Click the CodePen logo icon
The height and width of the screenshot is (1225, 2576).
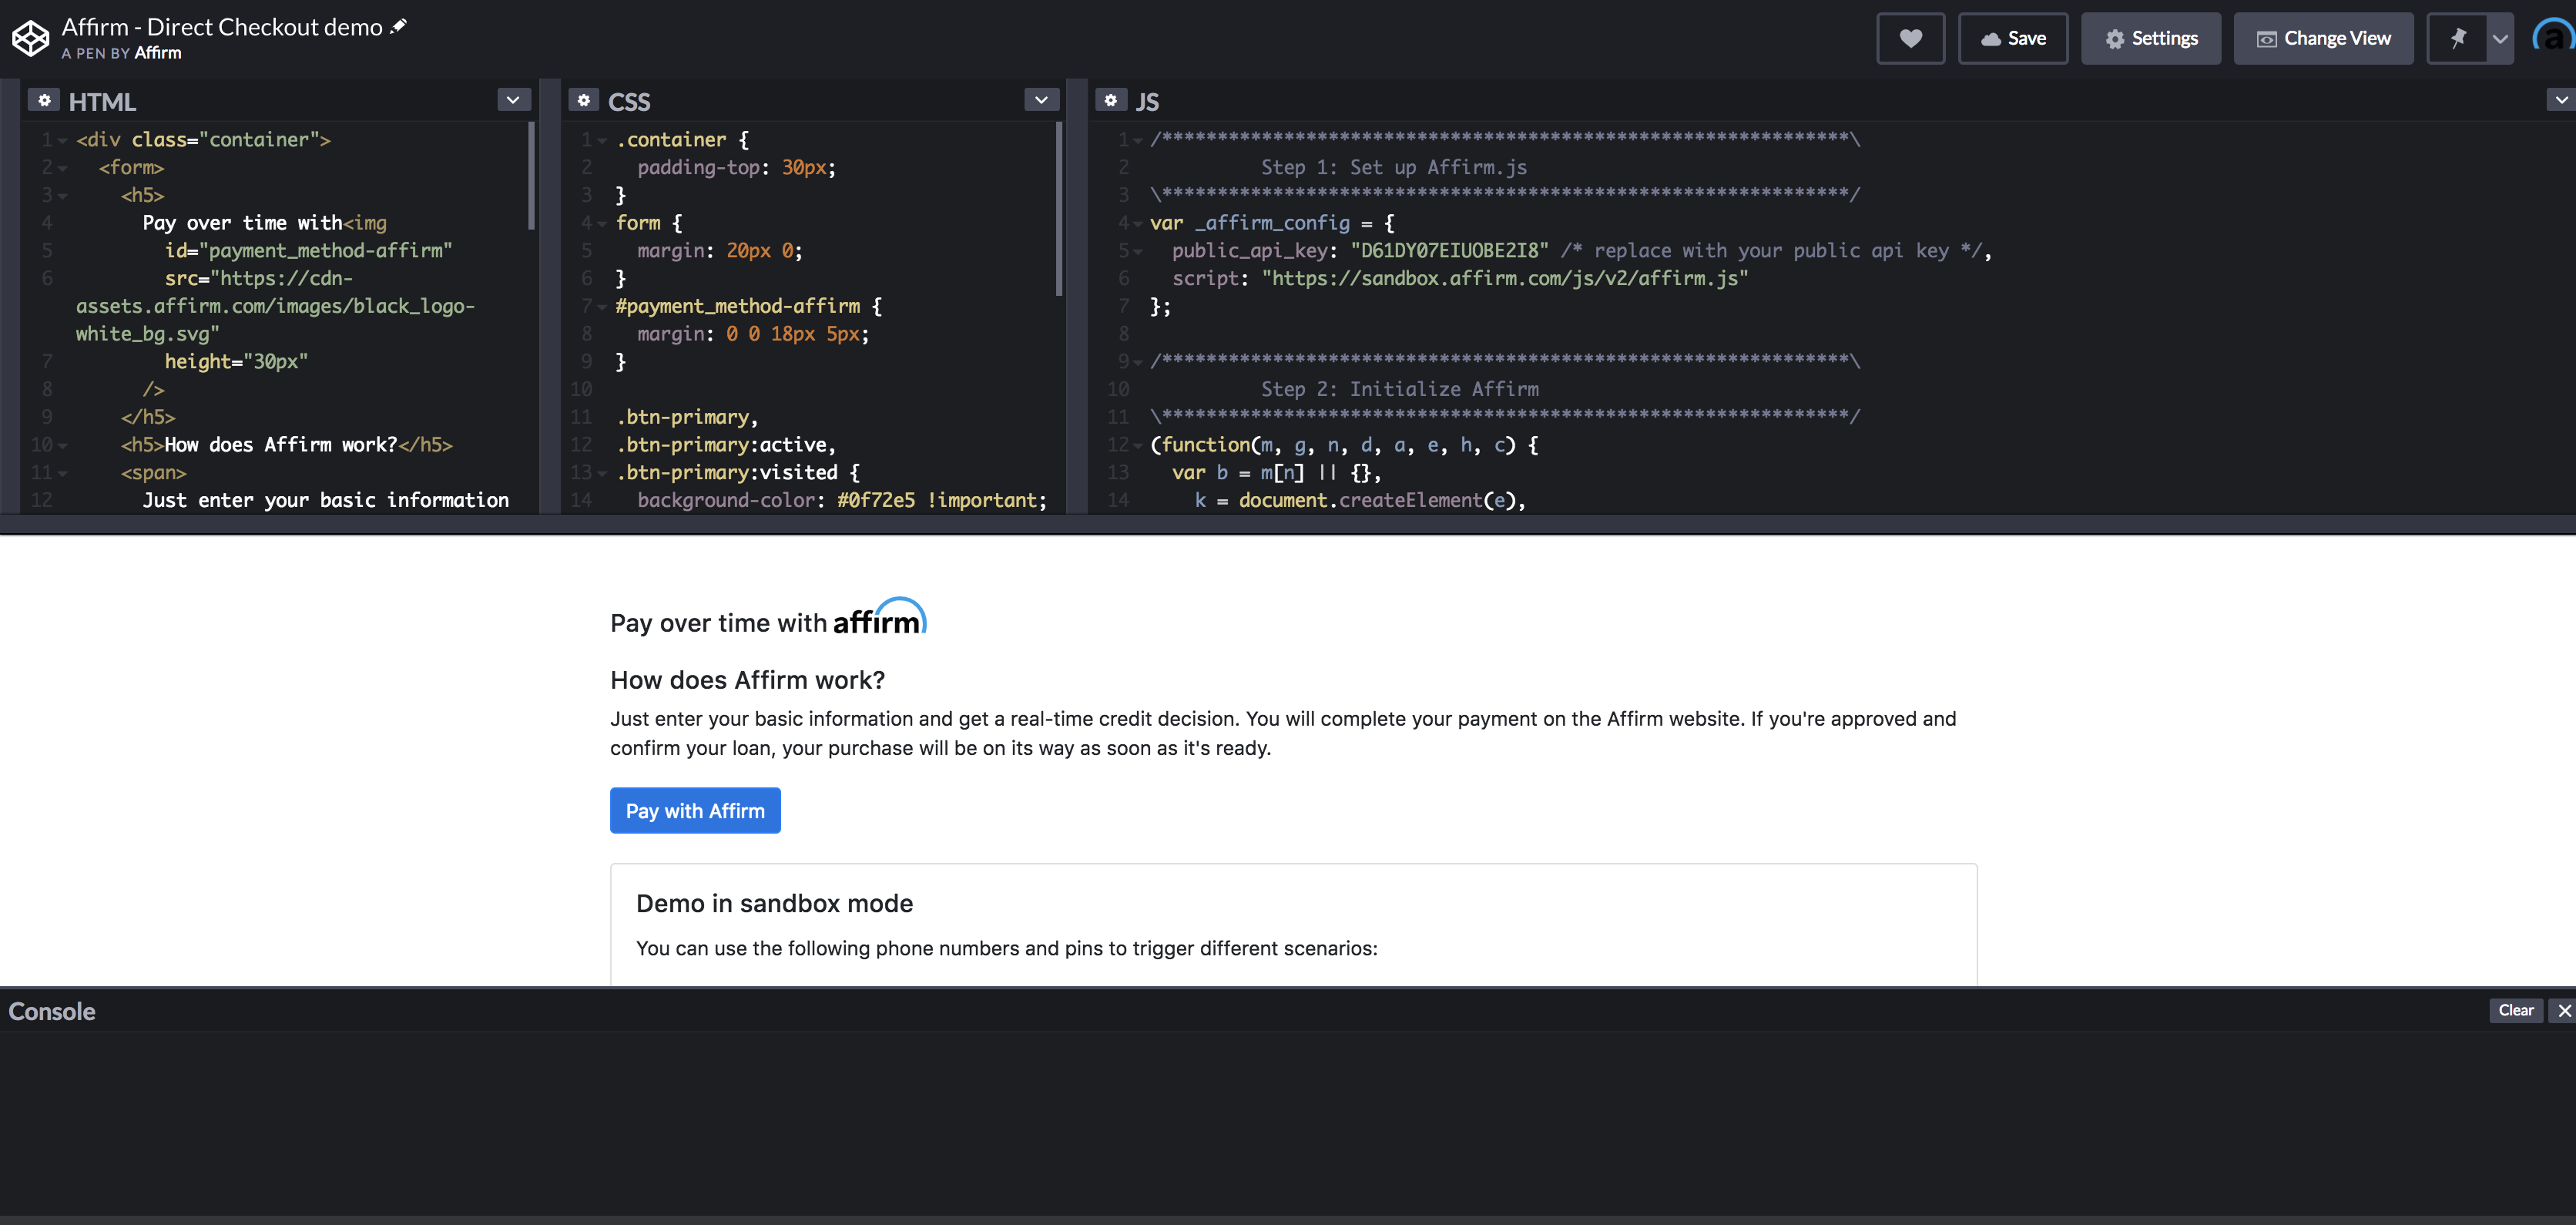[x=30, y=38]
